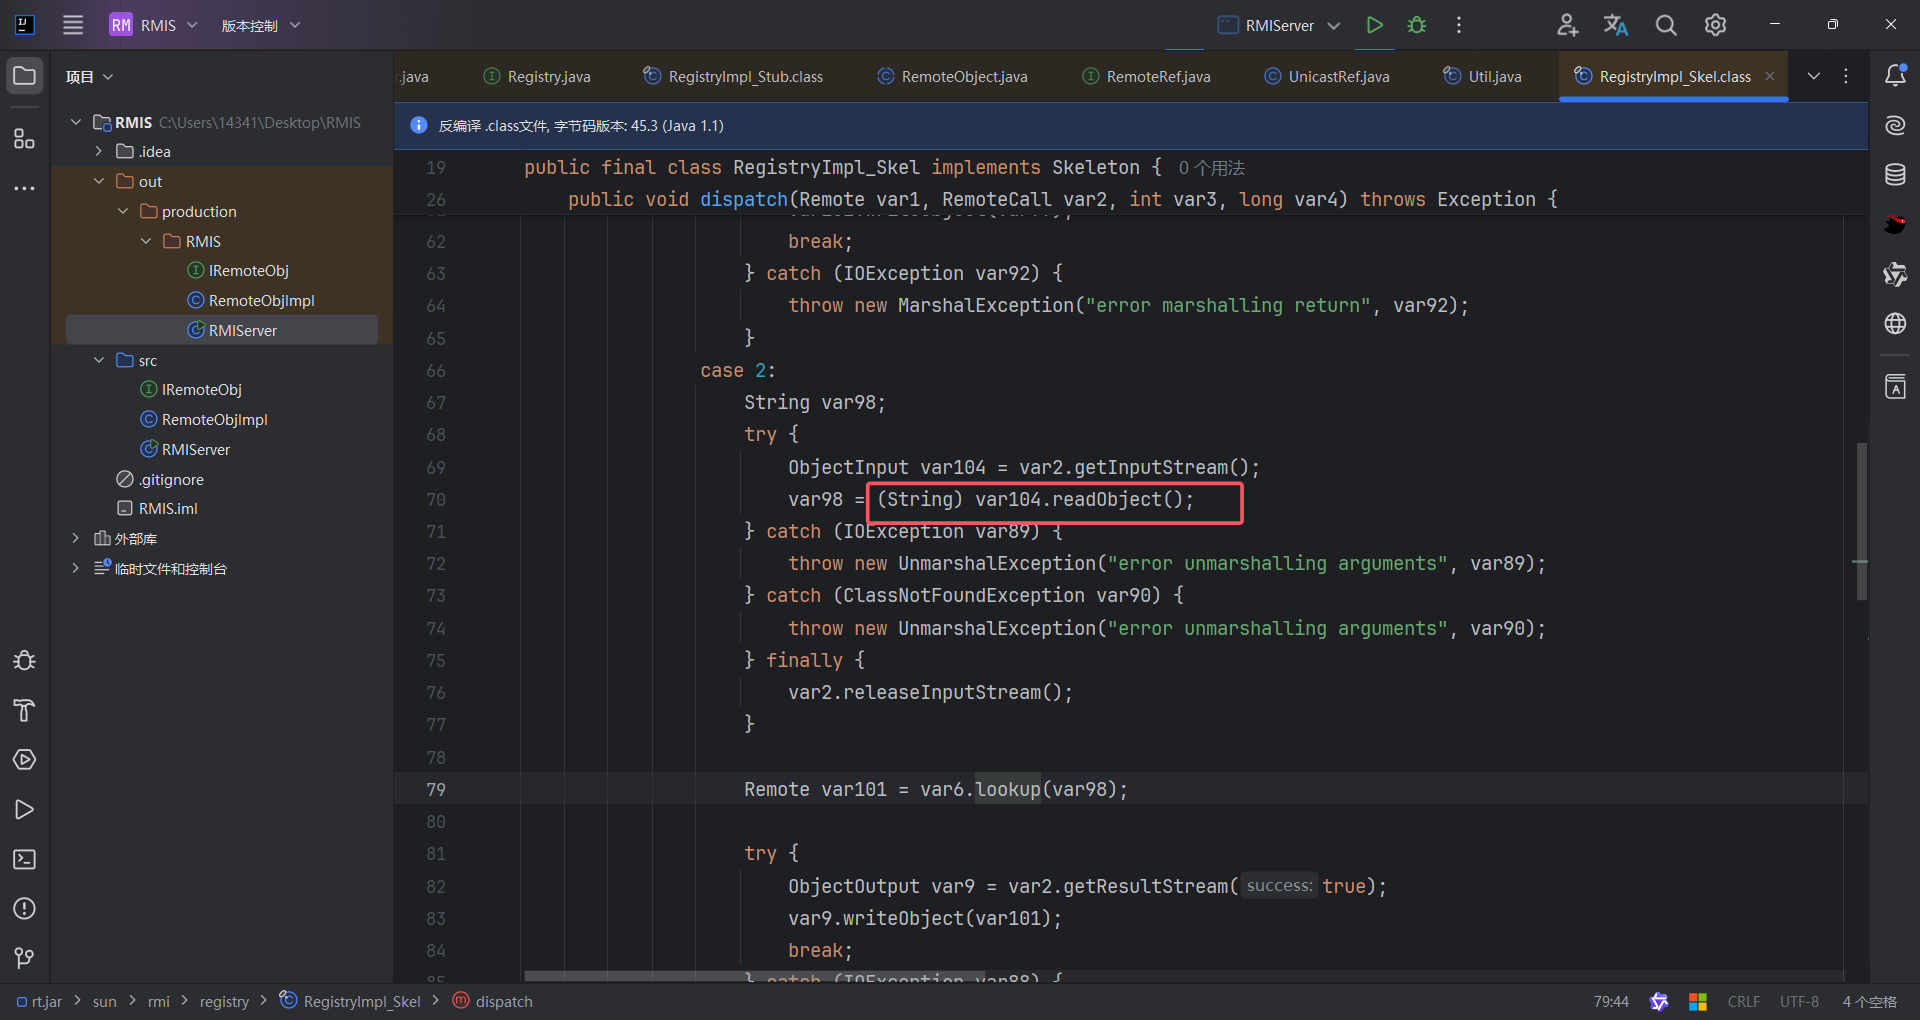The width and height of the screenshot is (1920, 1020).
Task: Switch to UnicastRef.java tab
Action: (x=1327, y=76)
